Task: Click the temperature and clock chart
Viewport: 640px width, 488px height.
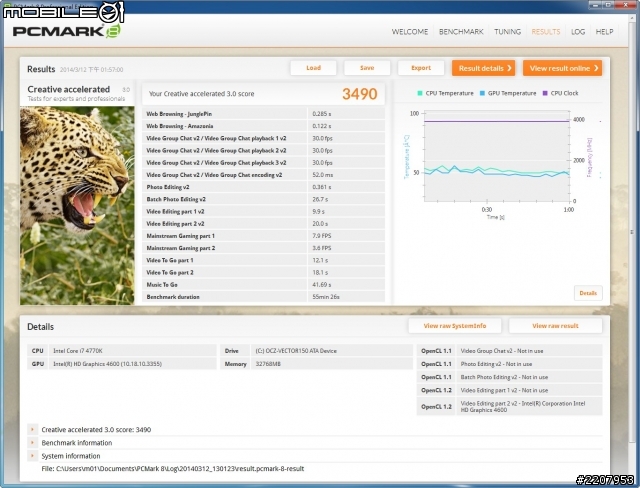Action: 497,156
